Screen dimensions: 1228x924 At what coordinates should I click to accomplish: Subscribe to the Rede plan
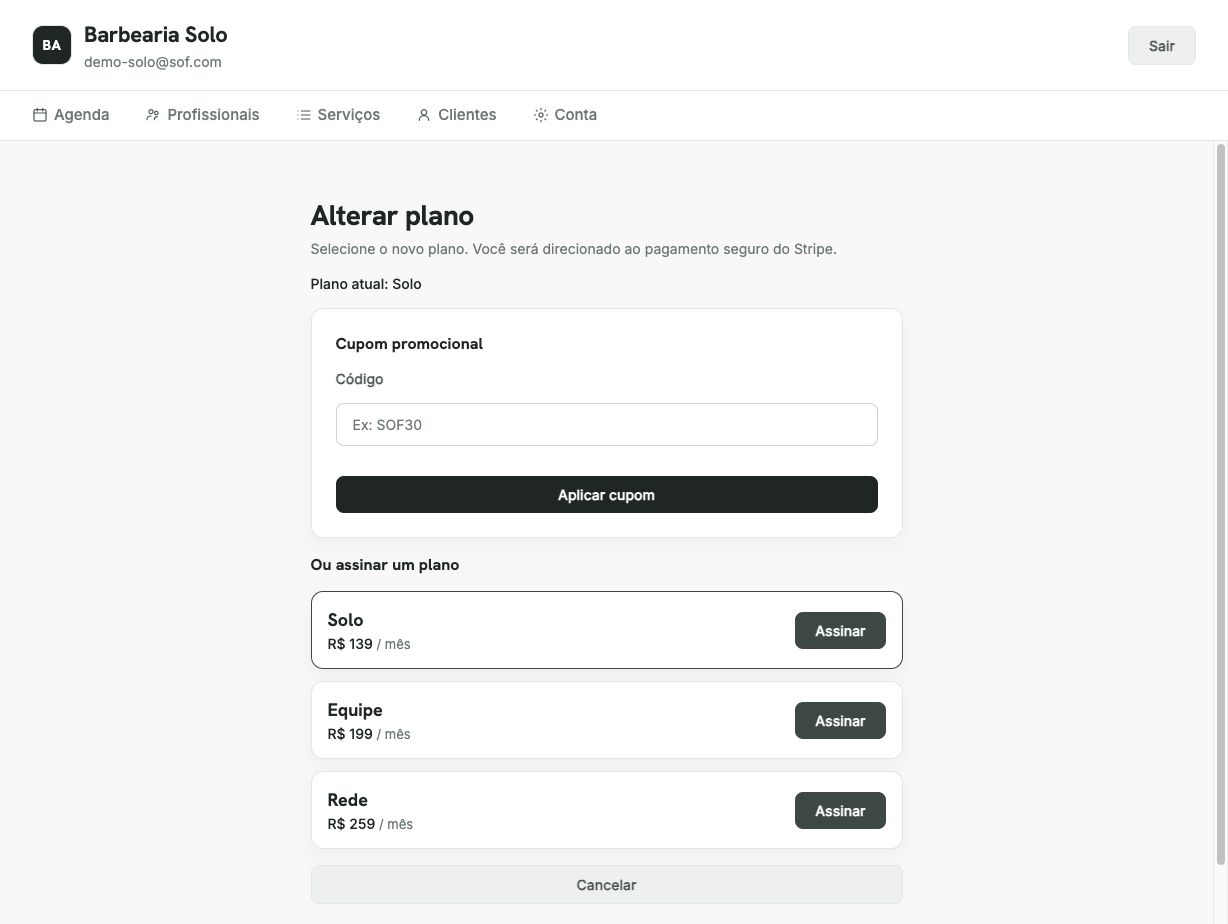840,811
